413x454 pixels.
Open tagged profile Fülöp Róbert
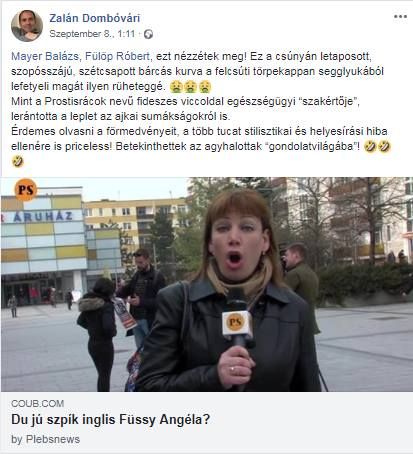point(117,56)
